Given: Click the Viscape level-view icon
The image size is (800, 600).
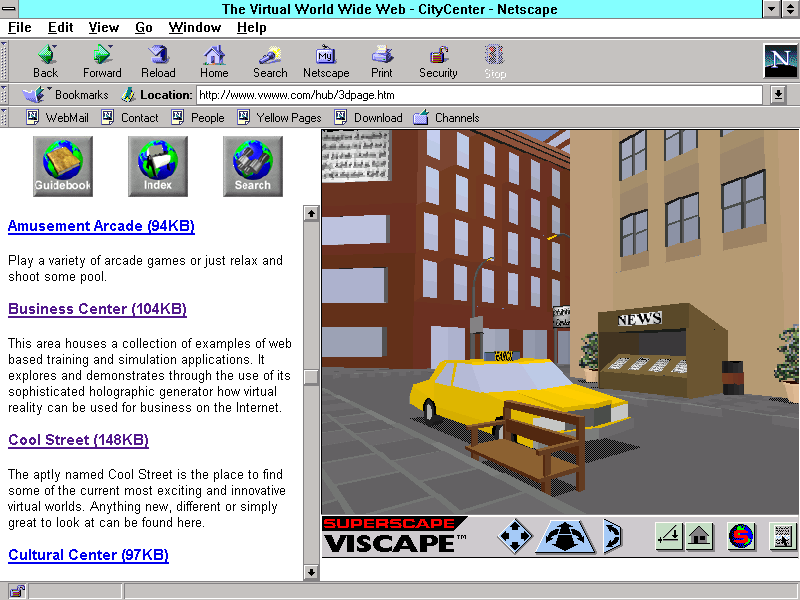Looking at the screenshot, I should click(x=669, y=536).
